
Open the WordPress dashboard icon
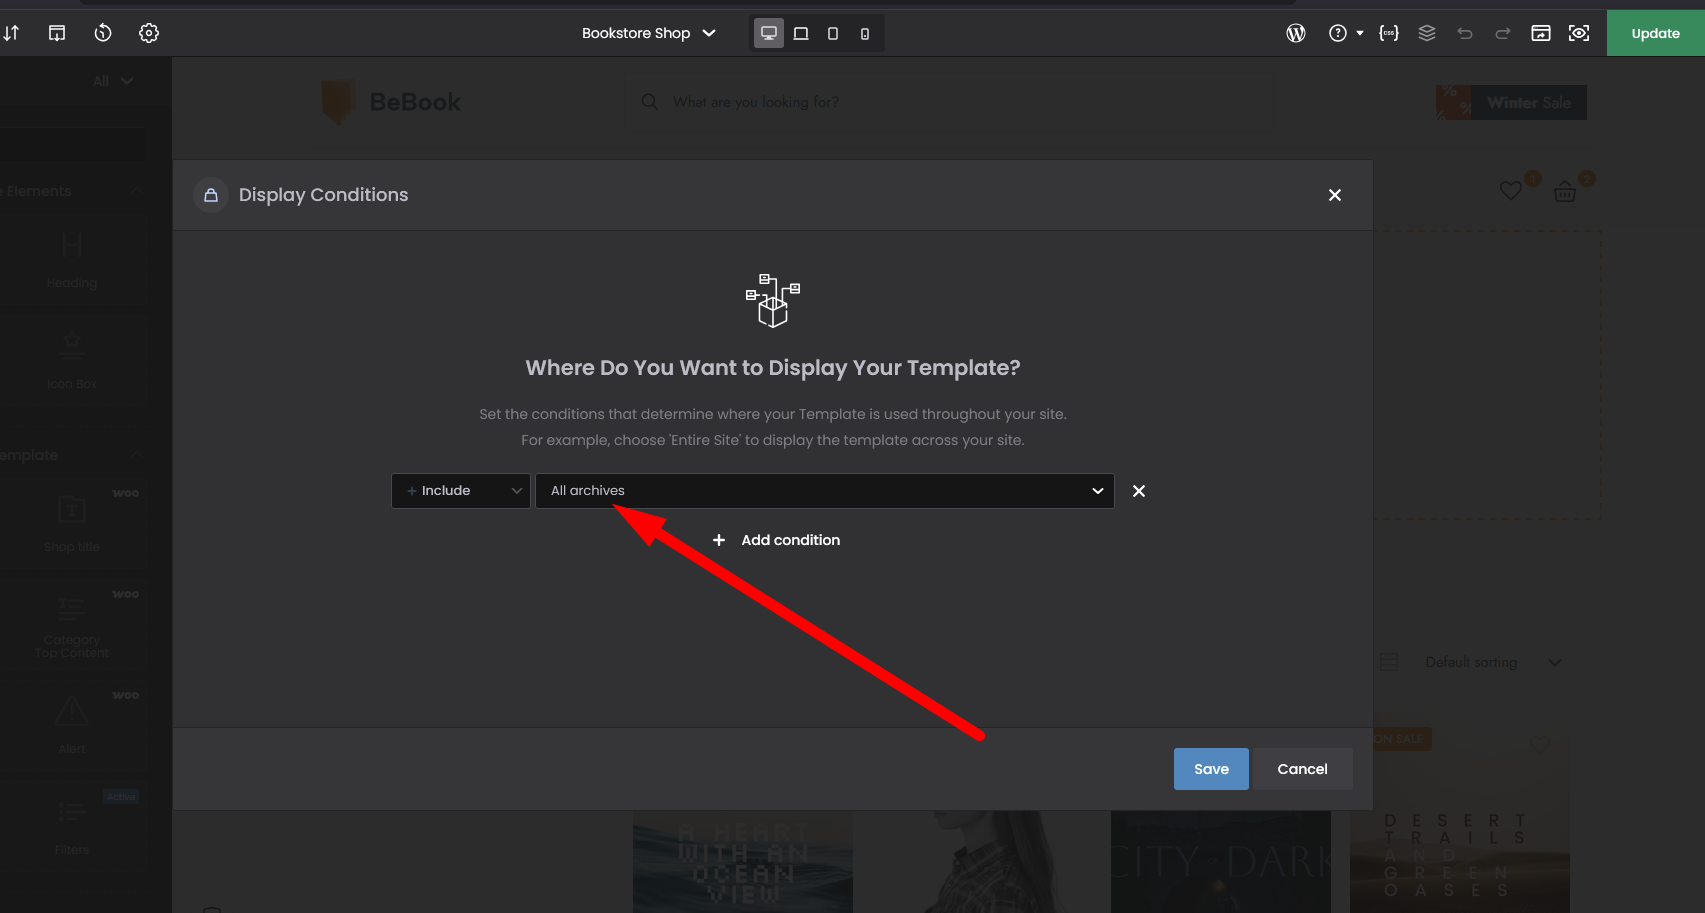point(1296,33)
